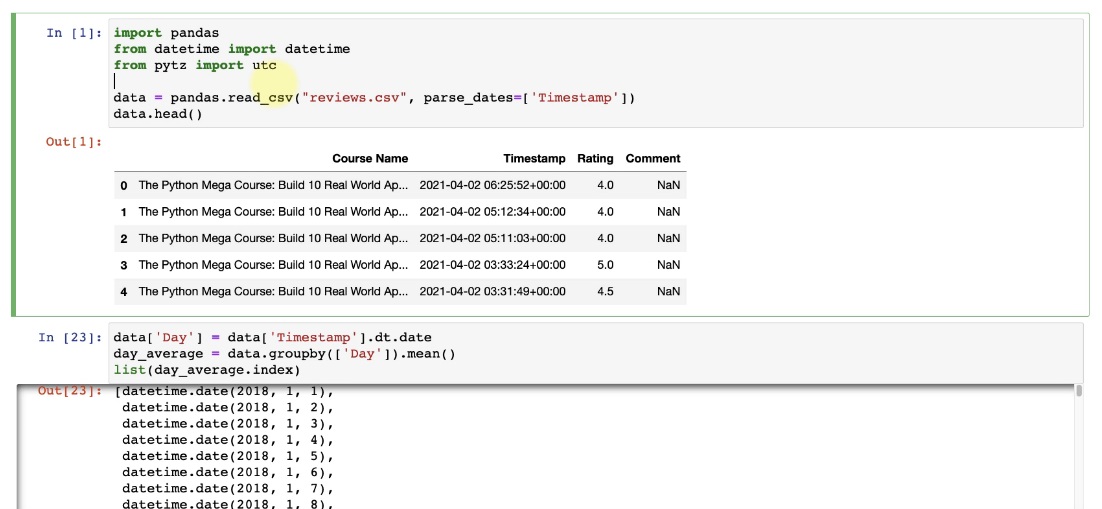1102x509 pixels.
Task: Click the row index 1 in the dataframe
Action: point(124,212)
